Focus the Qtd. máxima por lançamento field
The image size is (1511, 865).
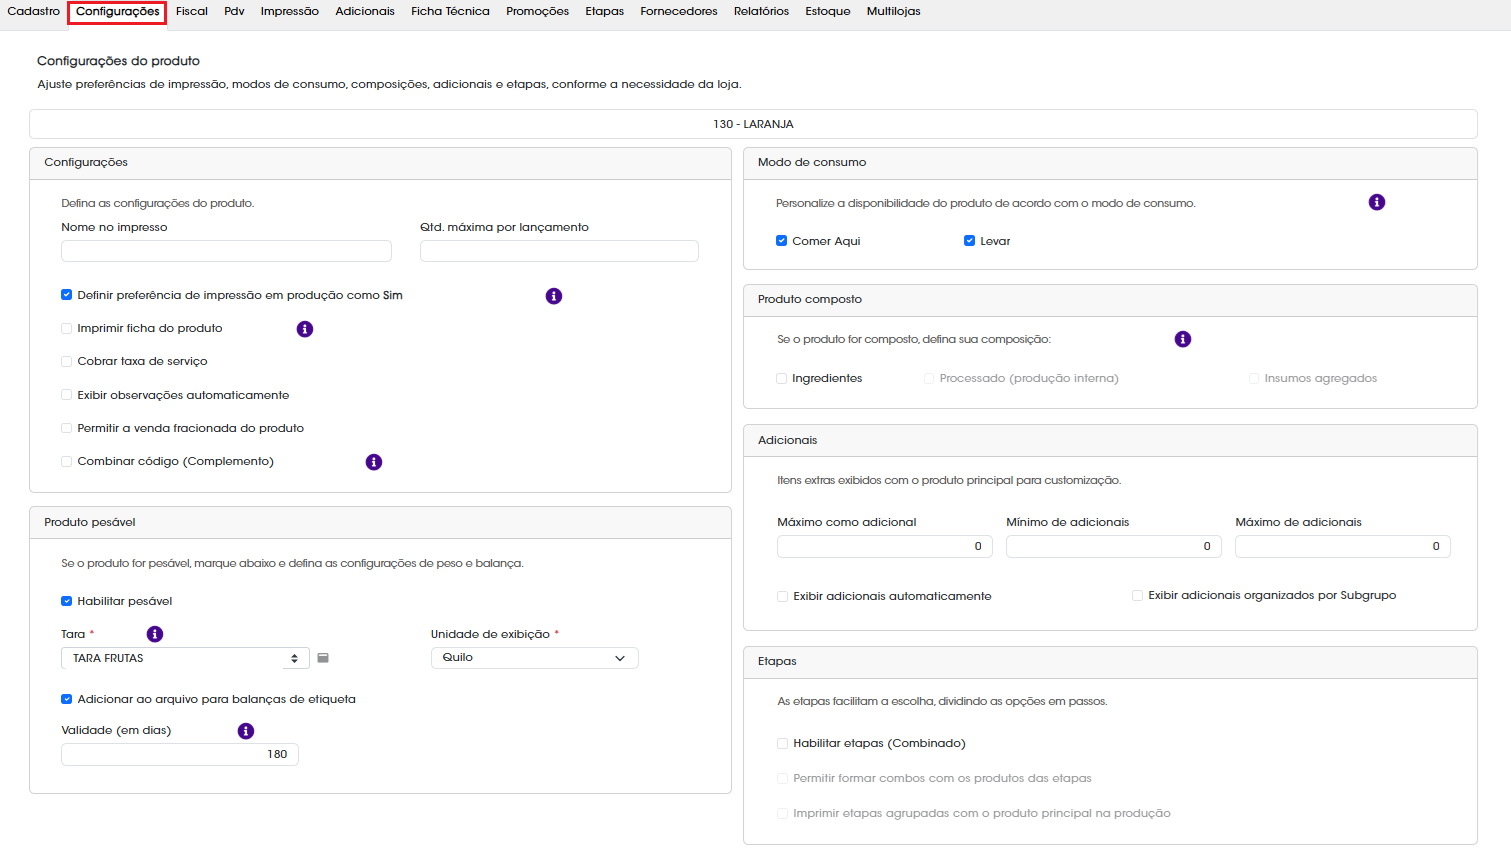pyautogui.click(x=559, y=251)
